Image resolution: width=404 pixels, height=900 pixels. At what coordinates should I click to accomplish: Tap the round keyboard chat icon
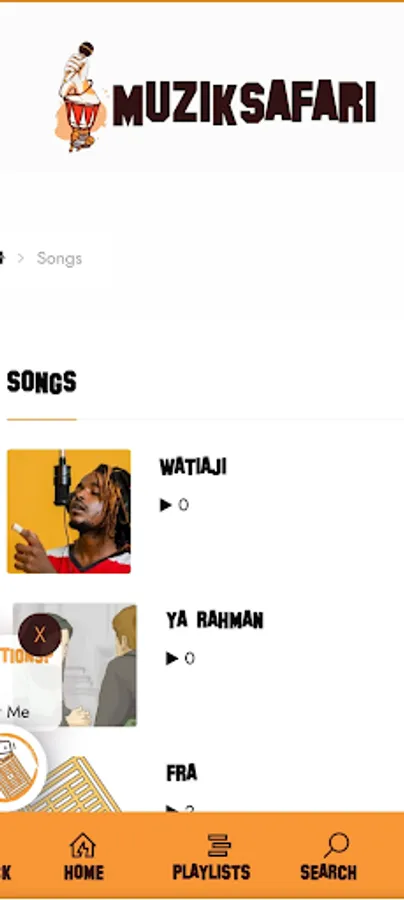[x=17, y=769]
